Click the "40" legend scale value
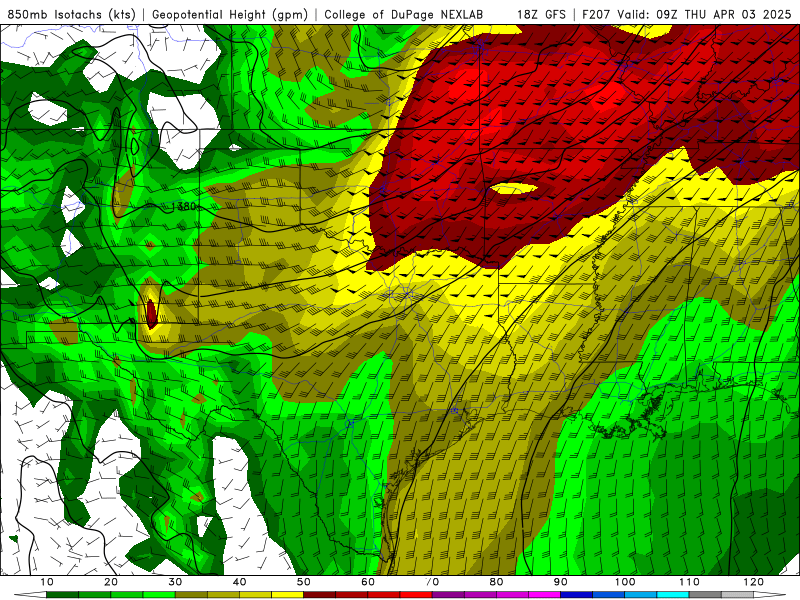The image size is (800, 600). [239, 582]
